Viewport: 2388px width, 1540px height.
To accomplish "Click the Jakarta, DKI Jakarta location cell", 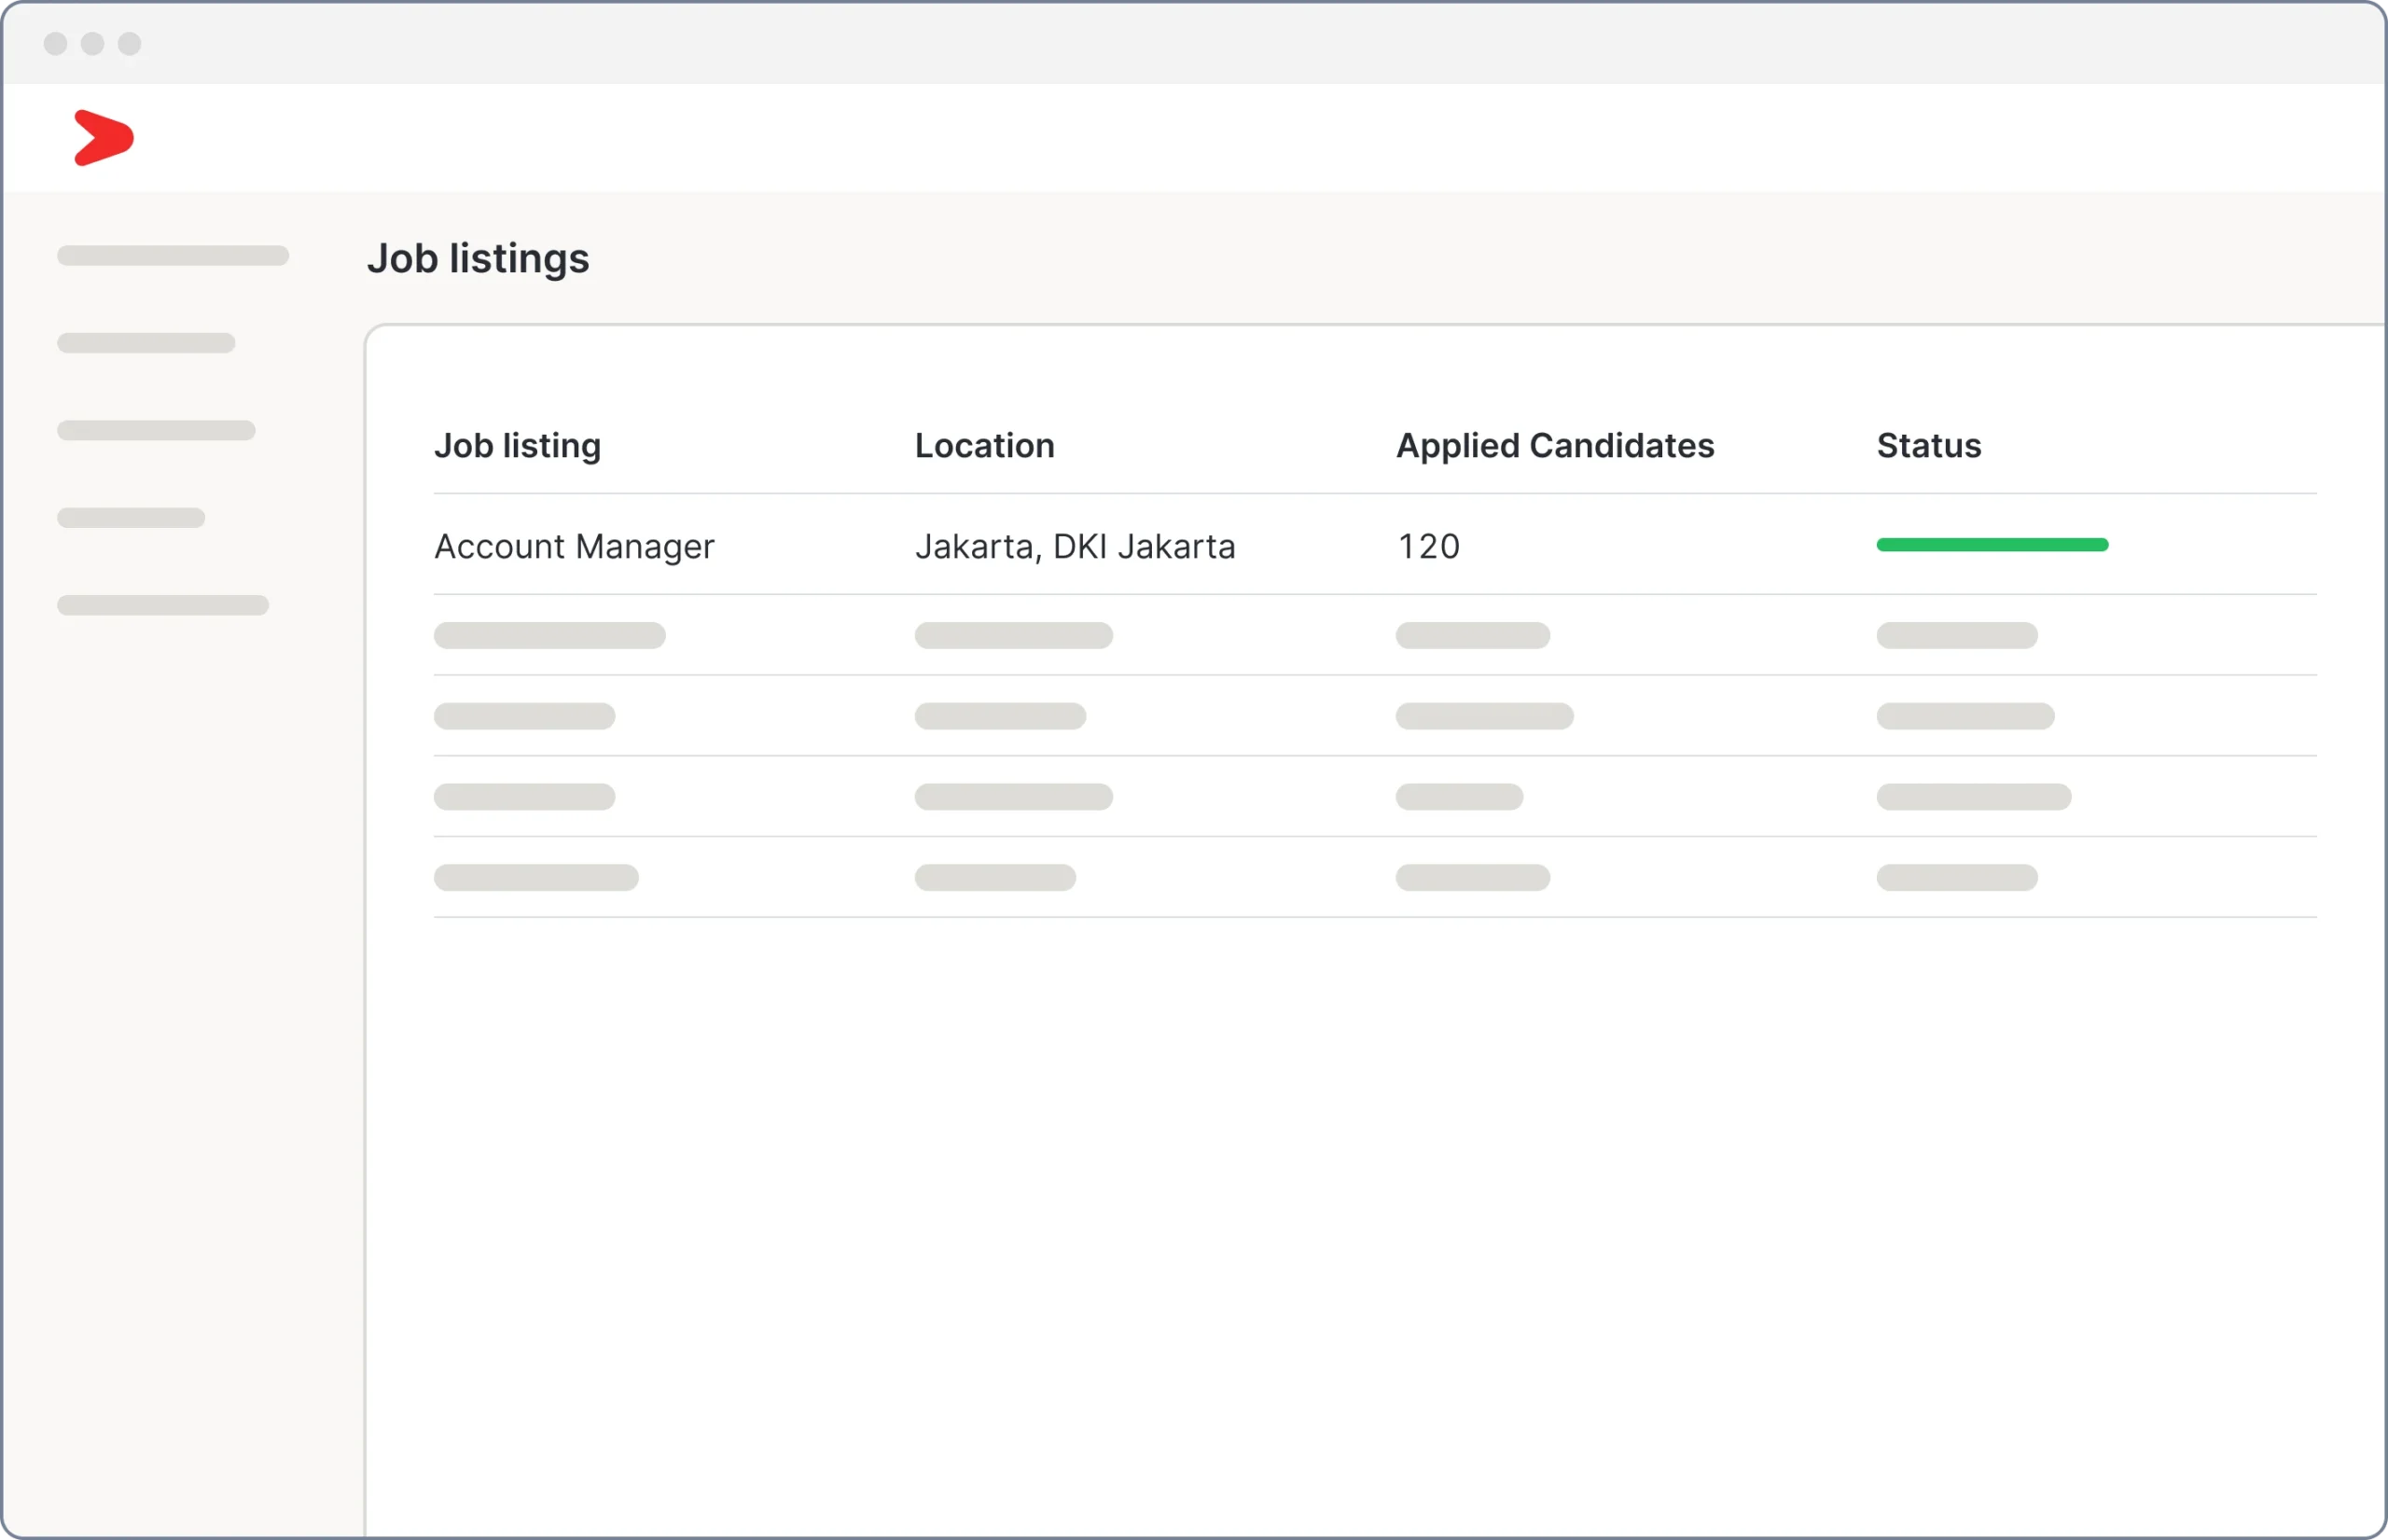I will point(1075,547).
